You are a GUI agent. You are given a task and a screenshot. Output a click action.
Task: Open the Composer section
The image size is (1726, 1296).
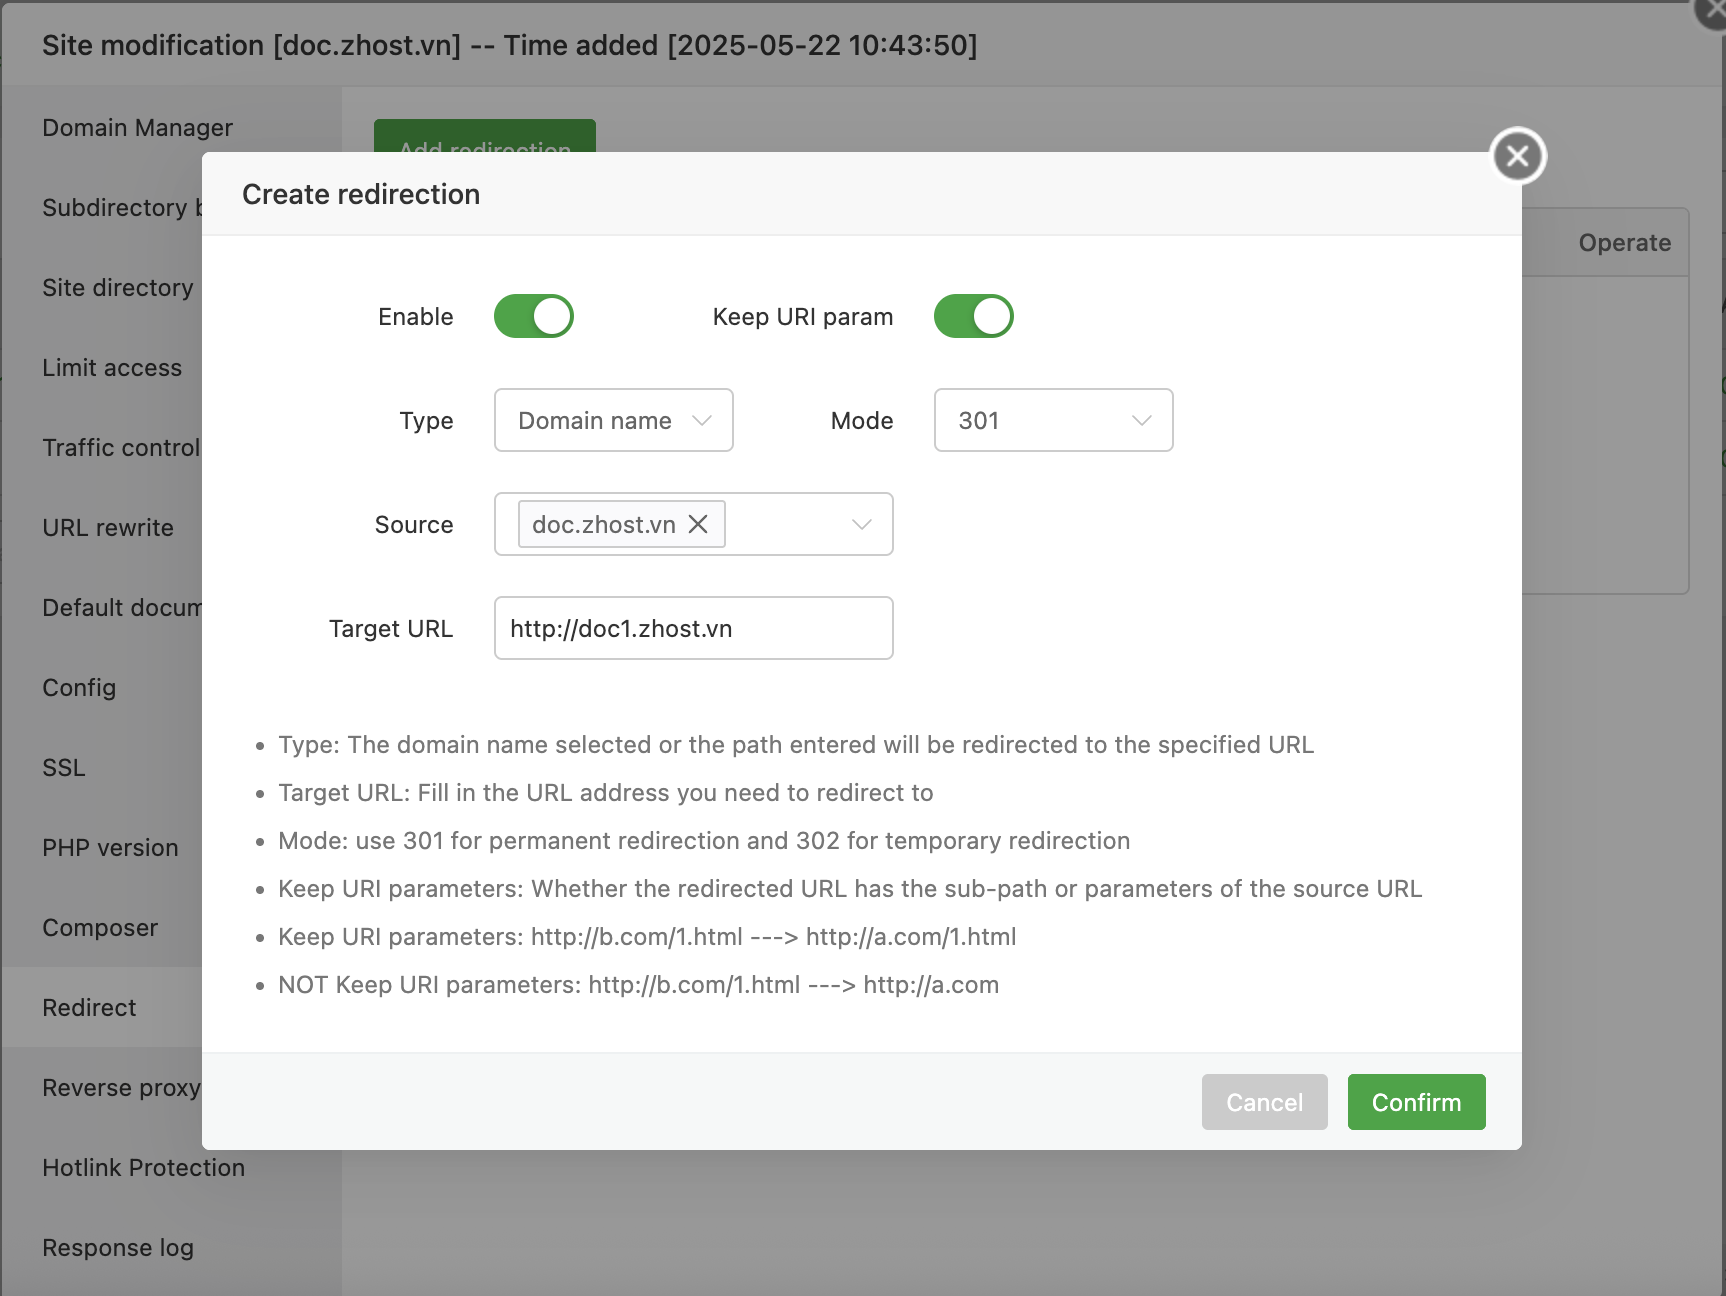(x=100, y=928)
